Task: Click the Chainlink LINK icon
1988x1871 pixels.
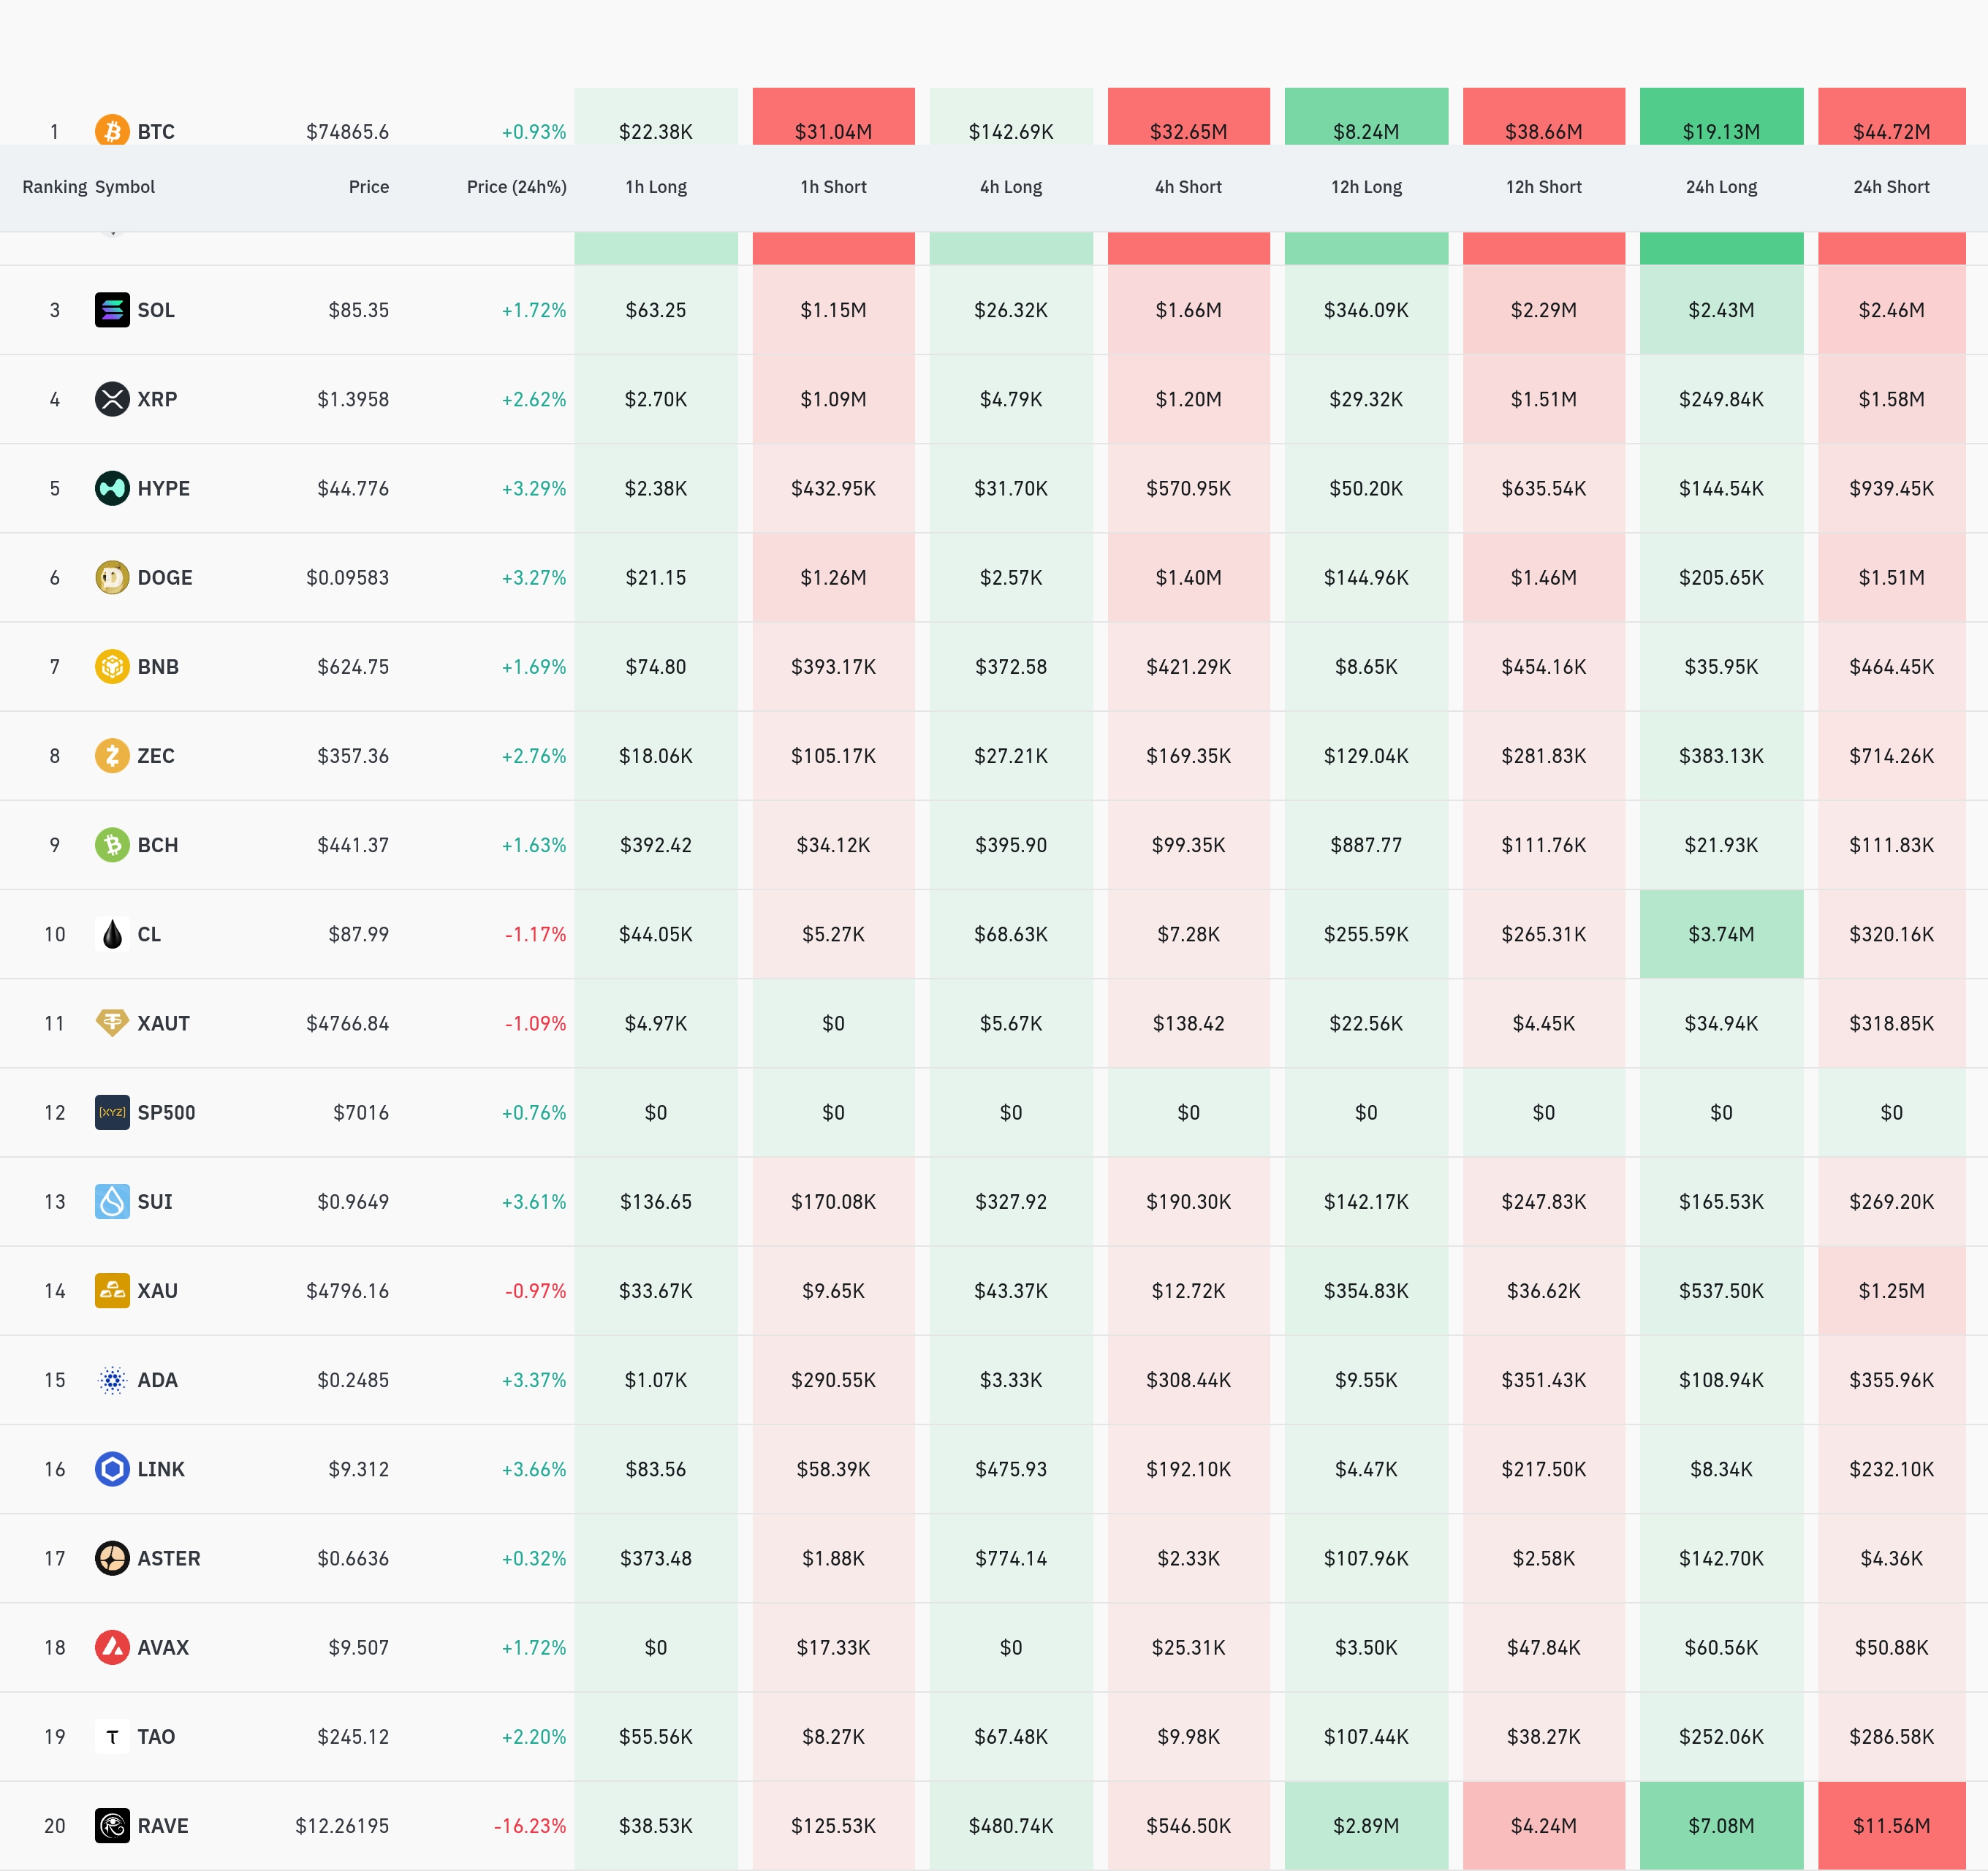Action: [112, 1469]
